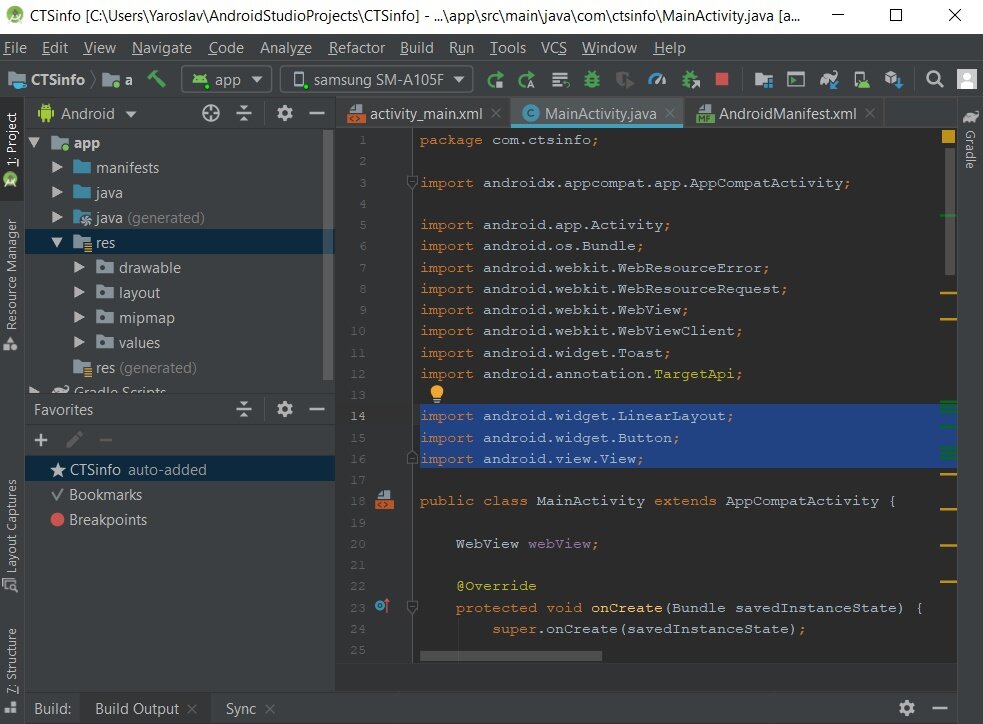Expand the manifests folder
The width and height of the screenshot is (983, 724).
(57, 167)
